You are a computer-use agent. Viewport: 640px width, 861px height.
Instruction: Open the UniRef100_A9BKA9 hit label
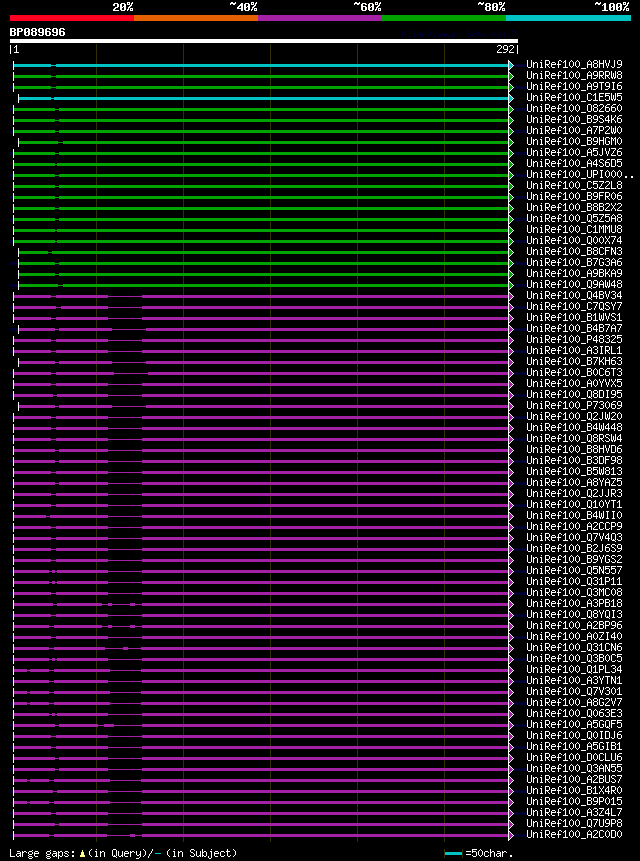pos(574,273)
